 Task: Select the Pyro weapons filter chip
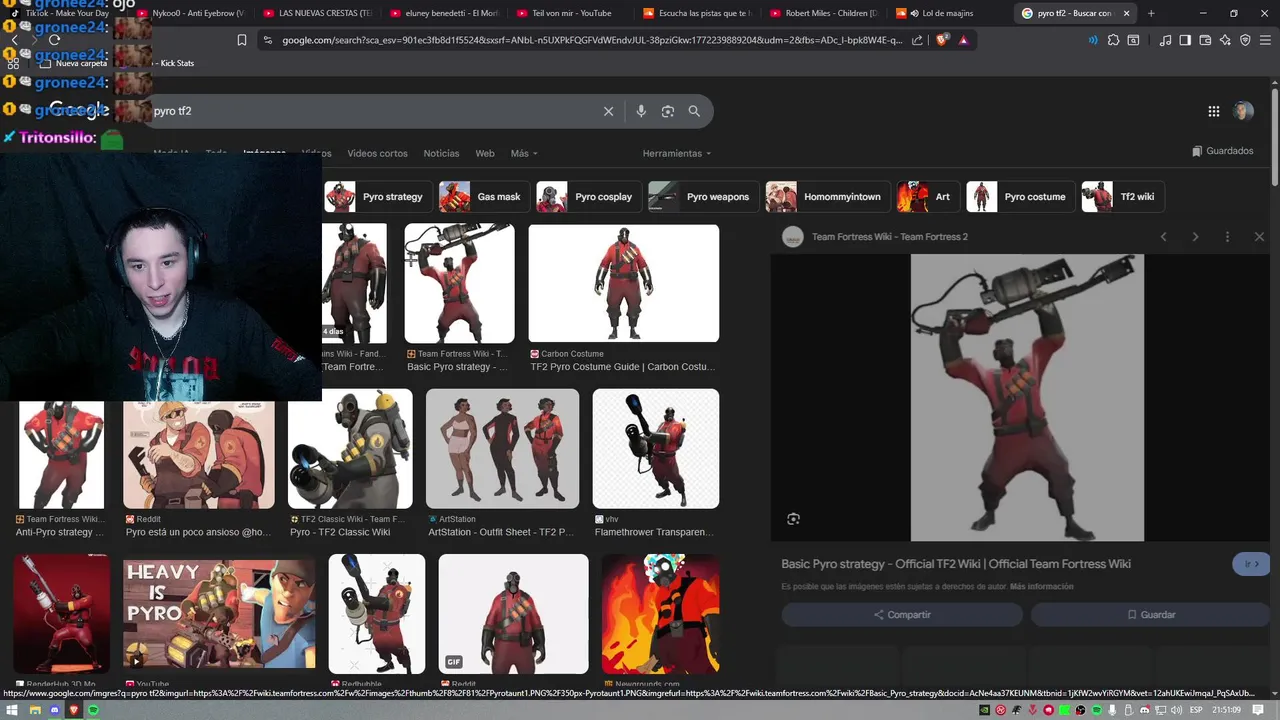[x=703, y=197]
